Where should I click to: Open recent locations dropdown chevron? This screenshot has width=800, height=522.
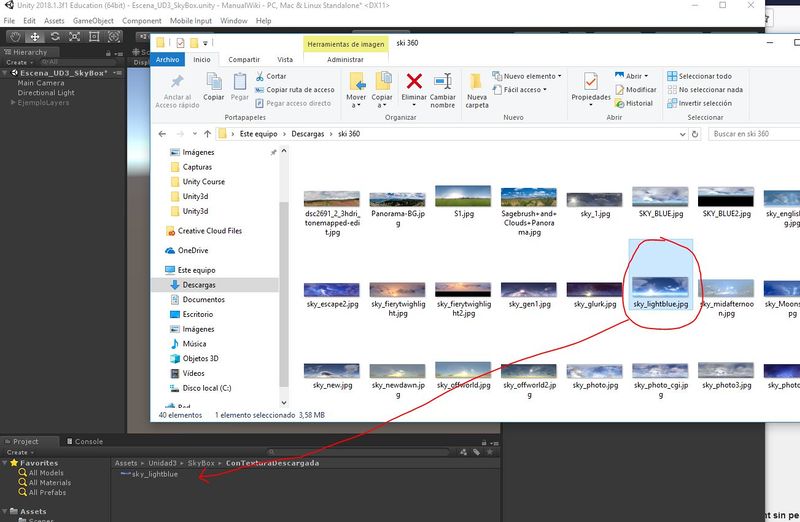click(x=194, y=134)
